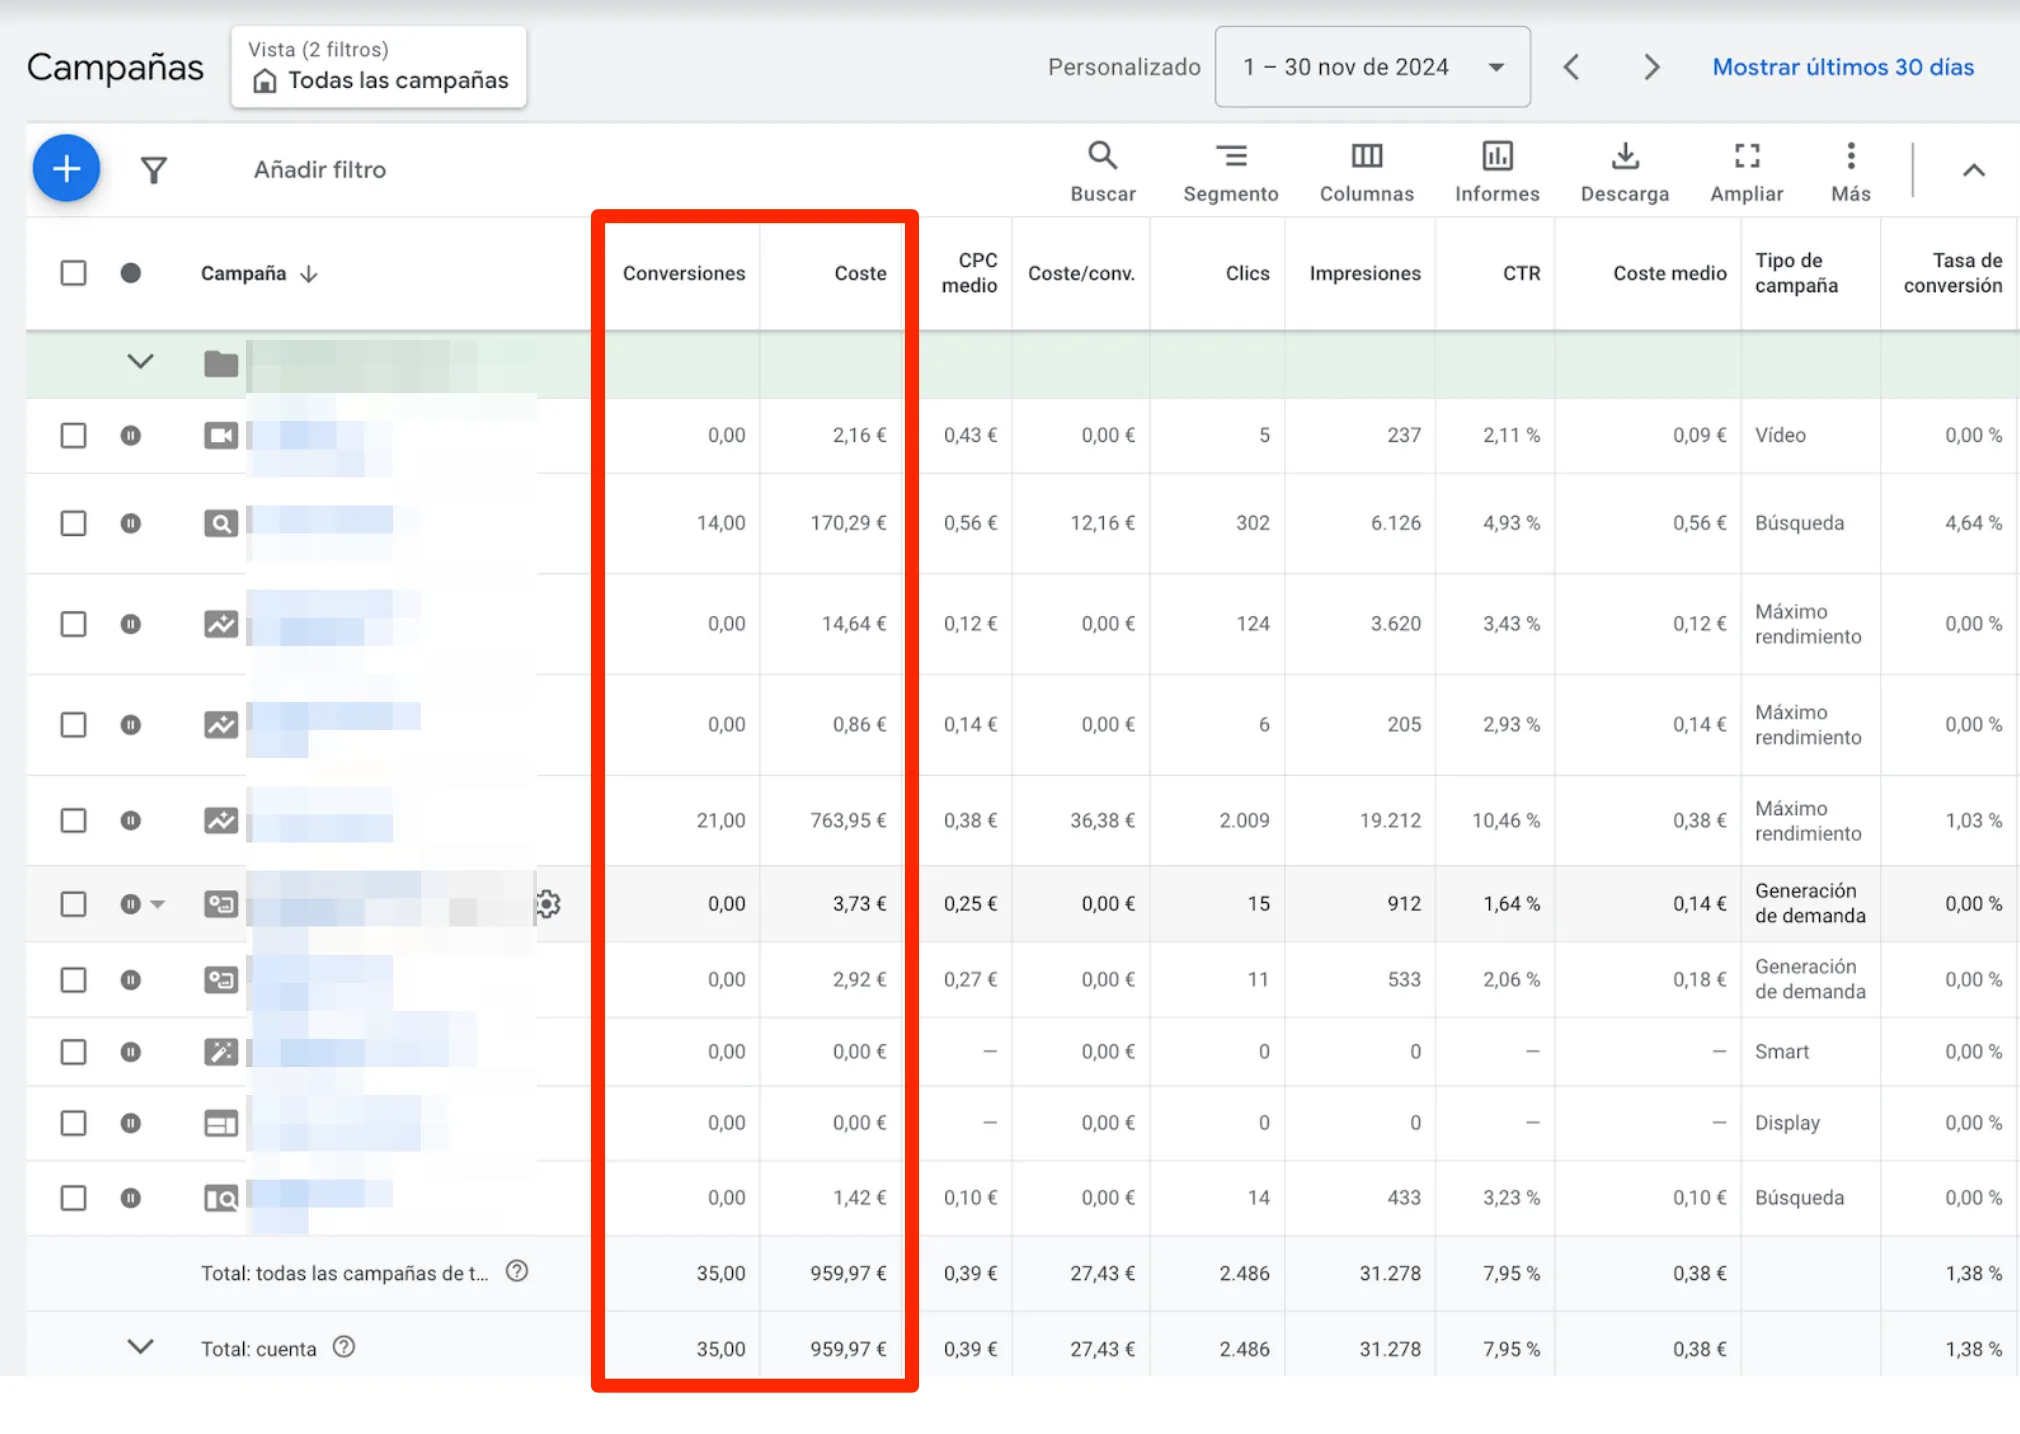2020x1434 pixels.
Task: Select the Vídeo campaign row checkbox
Action: (x=73, y=436)
